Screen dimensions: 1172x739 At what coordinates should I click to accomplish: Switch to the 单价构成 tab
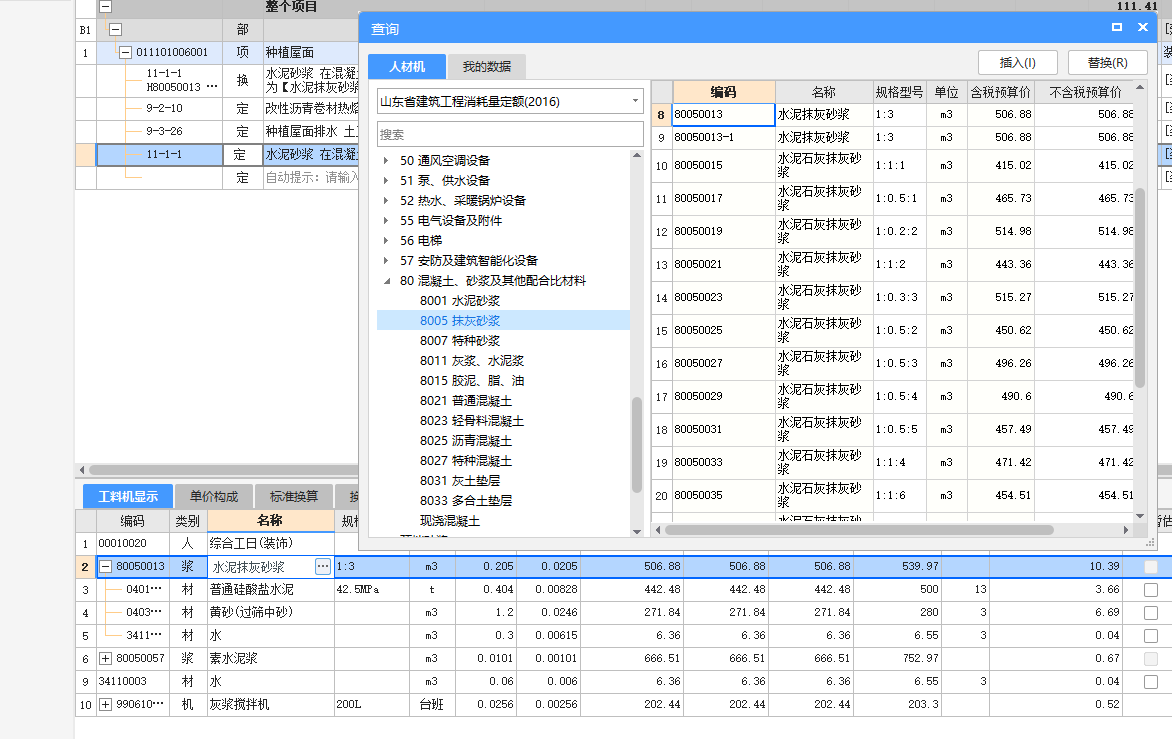click(x=214, y=496)
